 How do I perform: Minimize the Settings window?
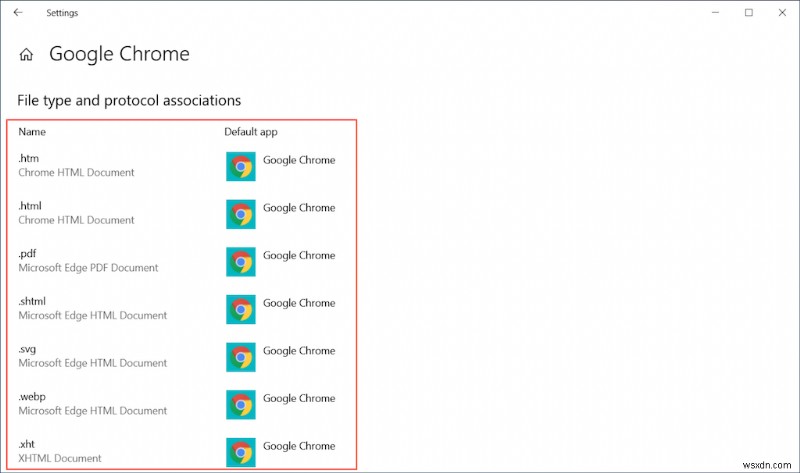click(715, 12)
